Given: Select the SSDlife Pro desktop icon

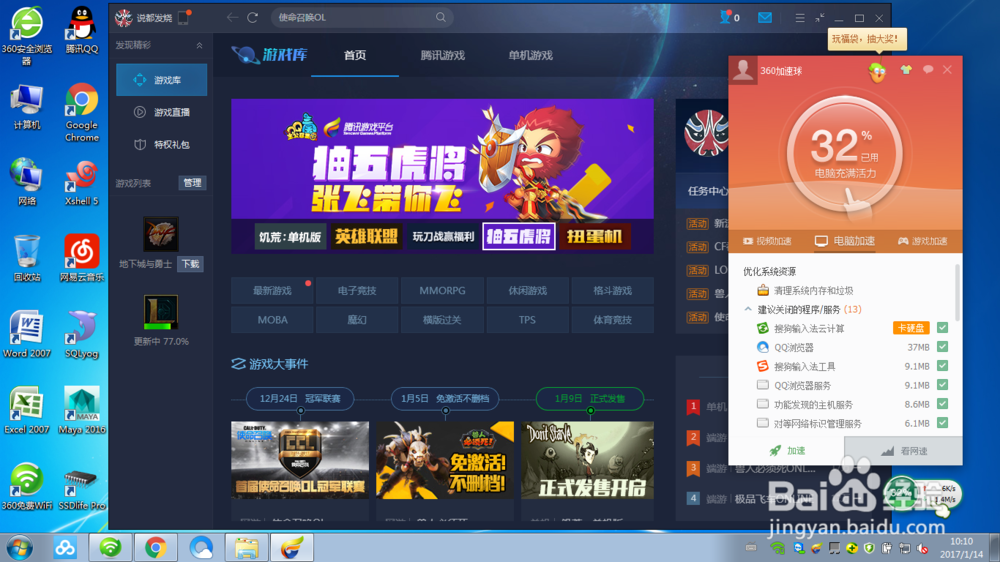Looking at the screenshot, I should [x=82, y=486].
